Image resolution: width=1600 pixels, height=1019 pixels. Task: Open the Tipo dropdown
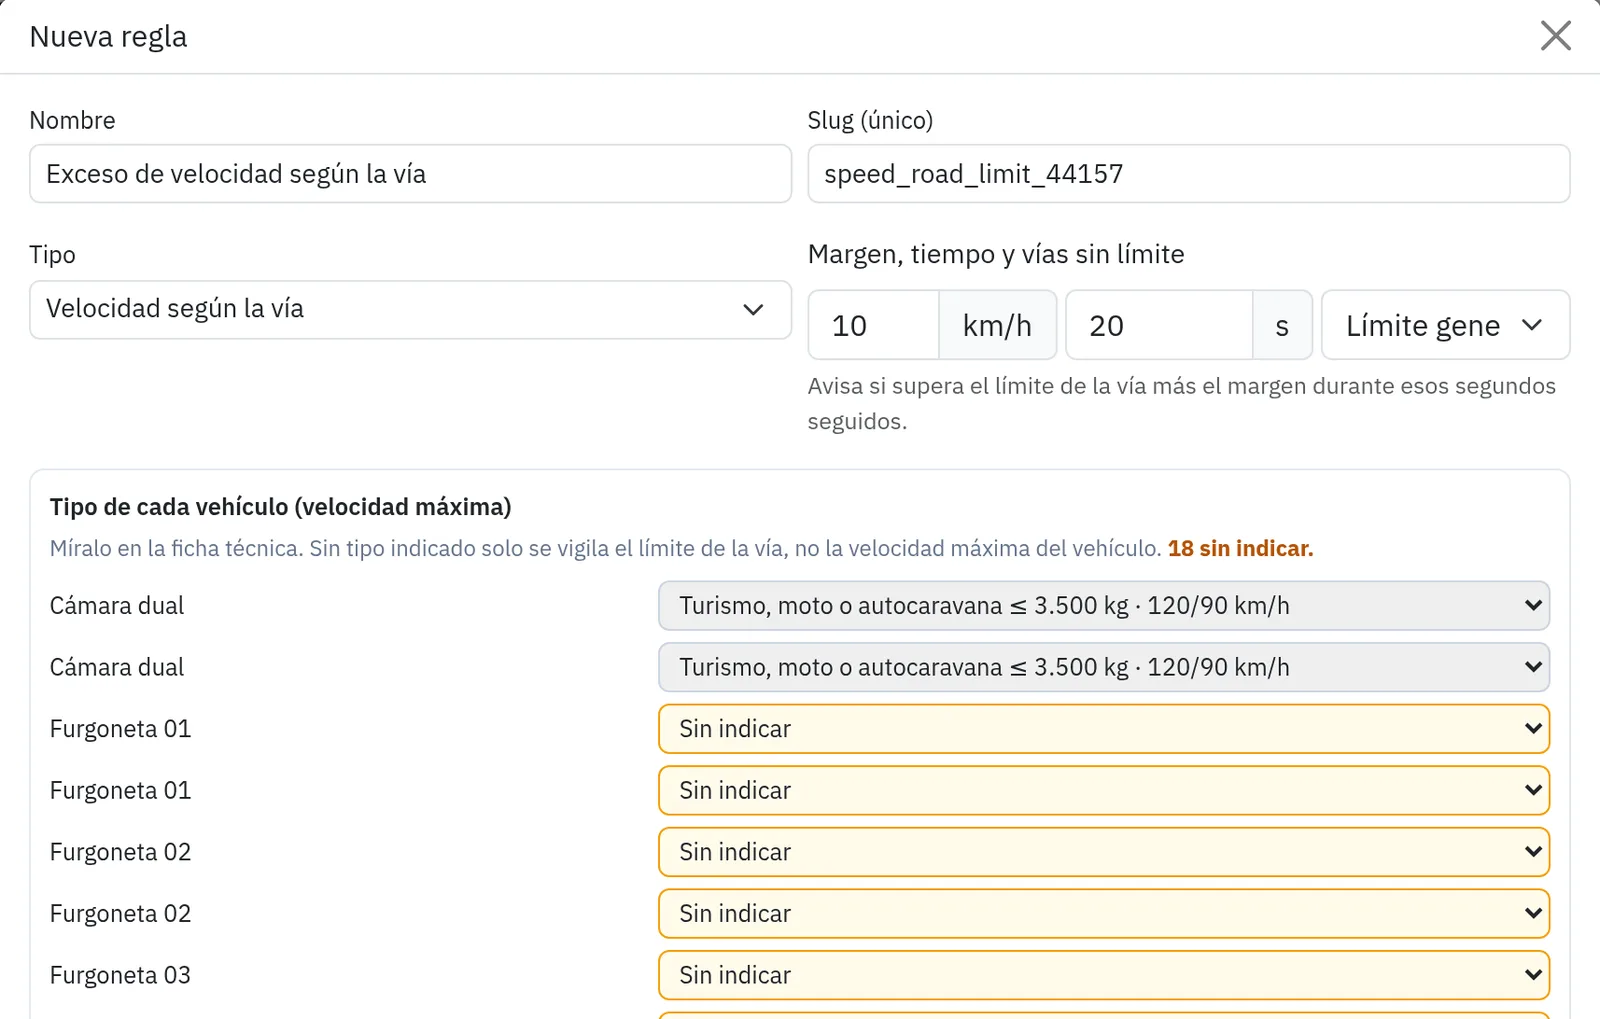[x=410, y=309]
